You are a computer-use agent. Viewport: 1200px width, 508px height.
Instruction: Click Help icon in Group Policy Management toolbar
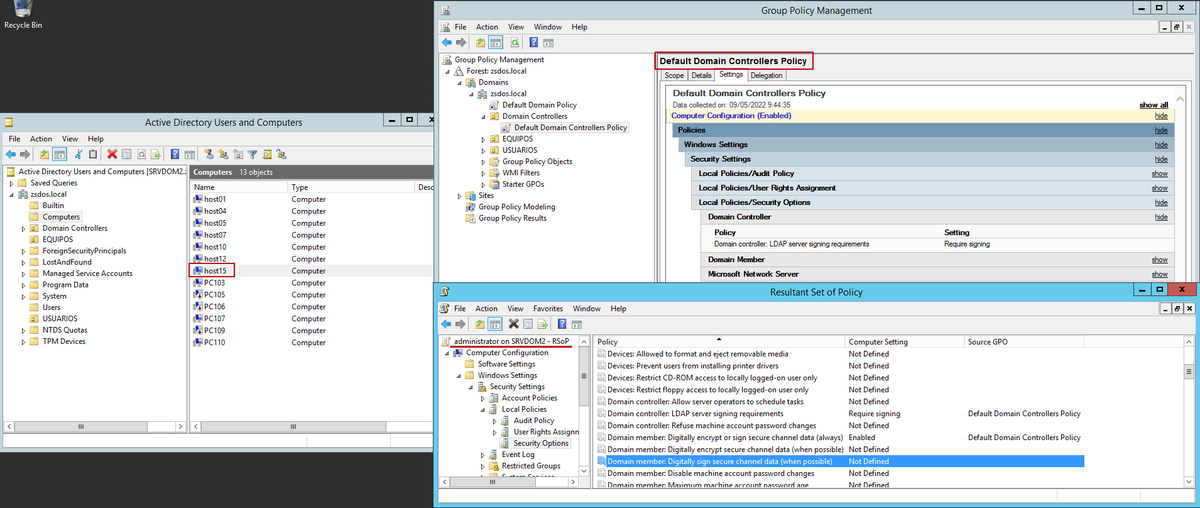534,42
